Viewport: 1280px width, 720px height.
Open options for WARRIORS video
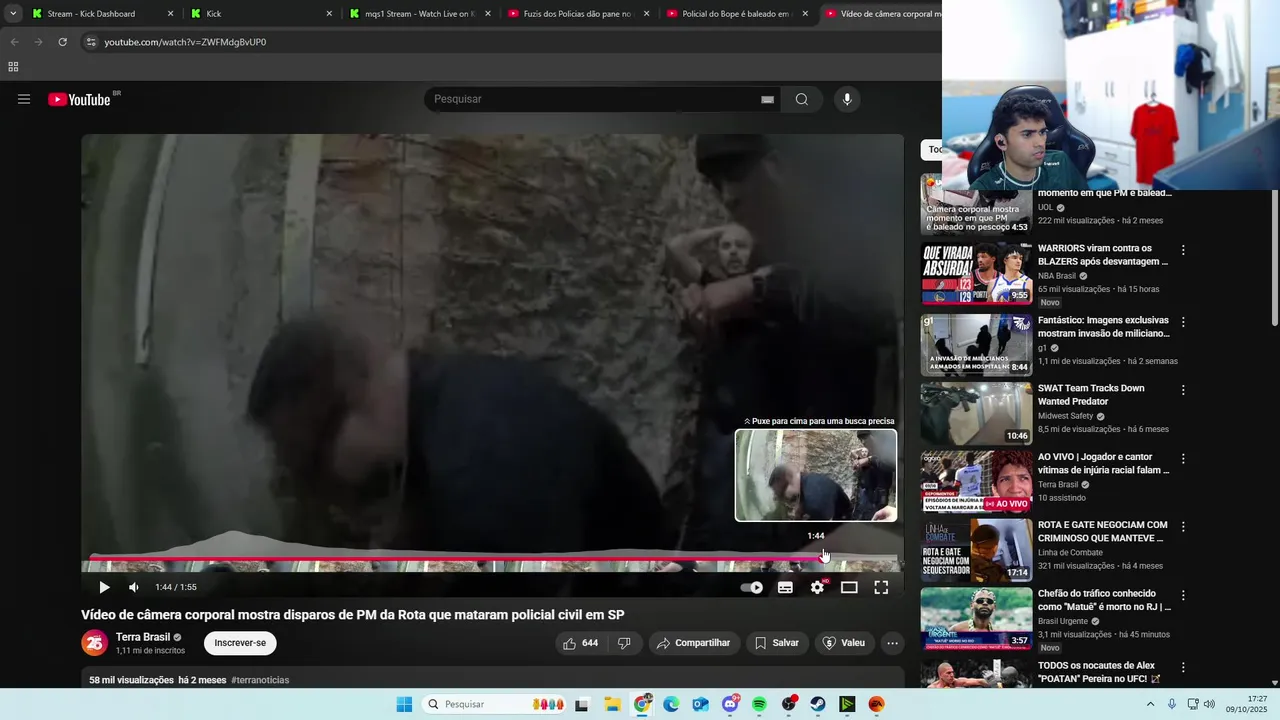click(1183, 250)
